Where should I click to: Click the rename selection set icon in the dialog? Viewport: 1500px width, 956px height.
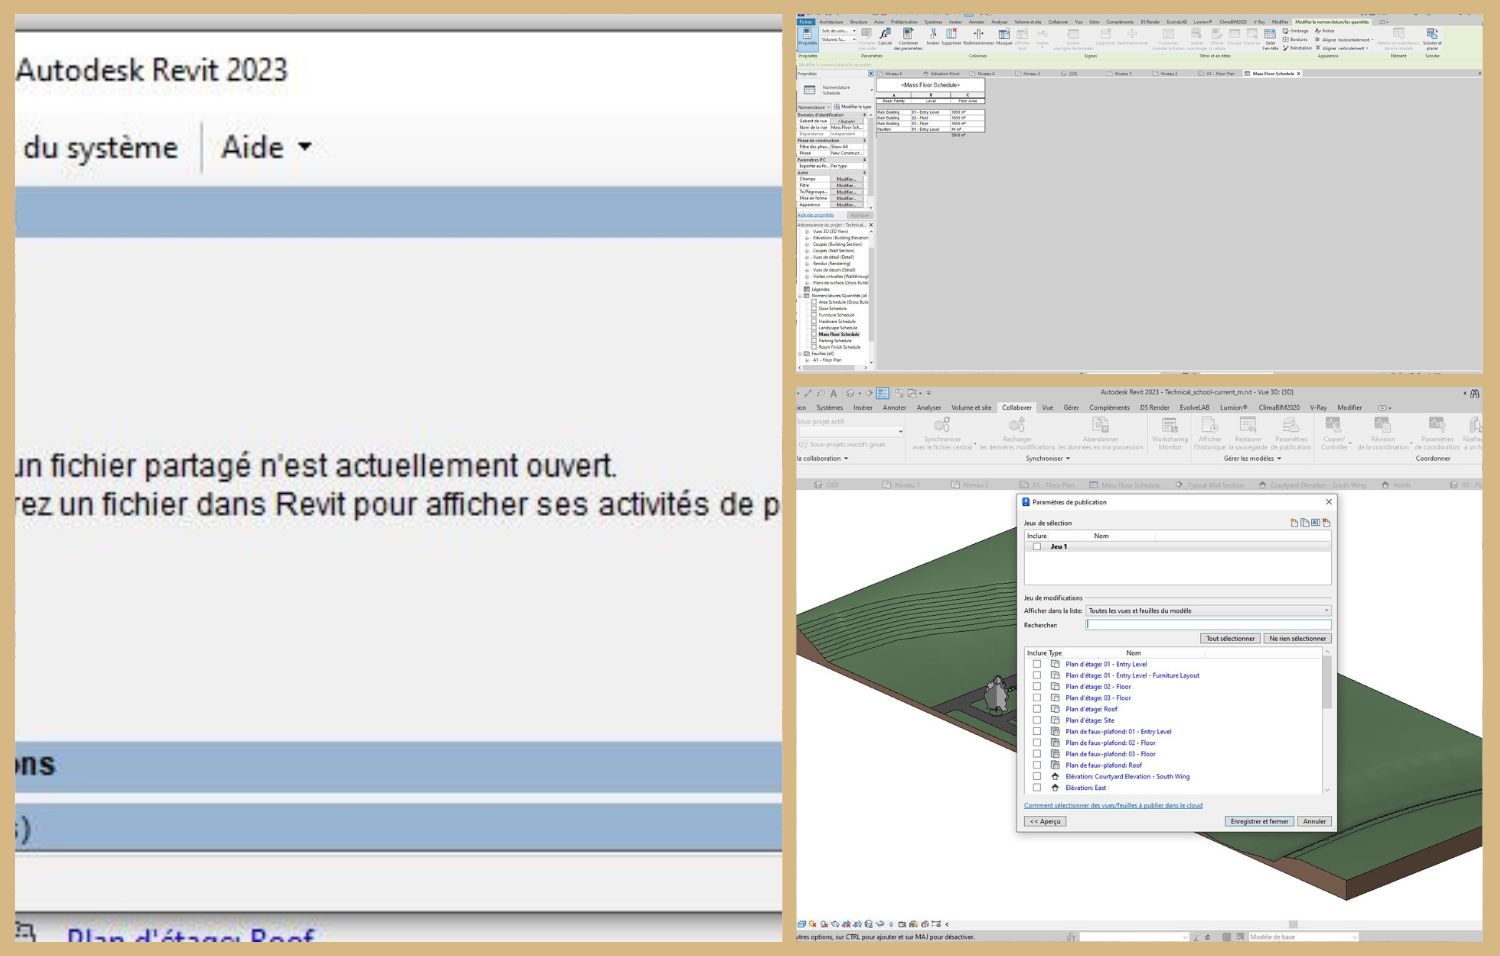[1316, 523]
